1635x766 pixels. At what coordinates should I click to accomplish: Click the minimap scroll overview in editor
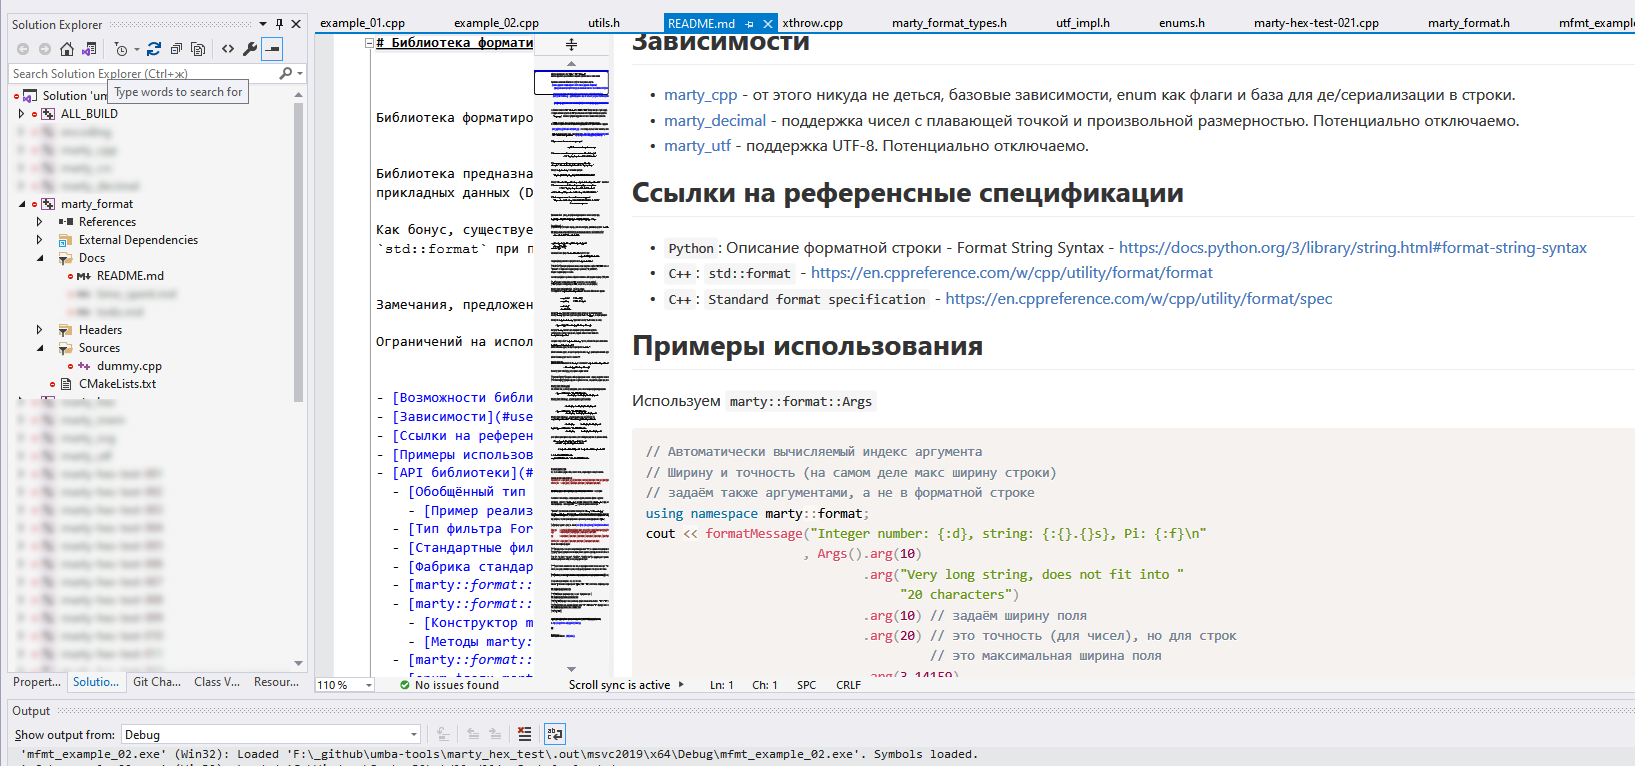tap(571, 350)
